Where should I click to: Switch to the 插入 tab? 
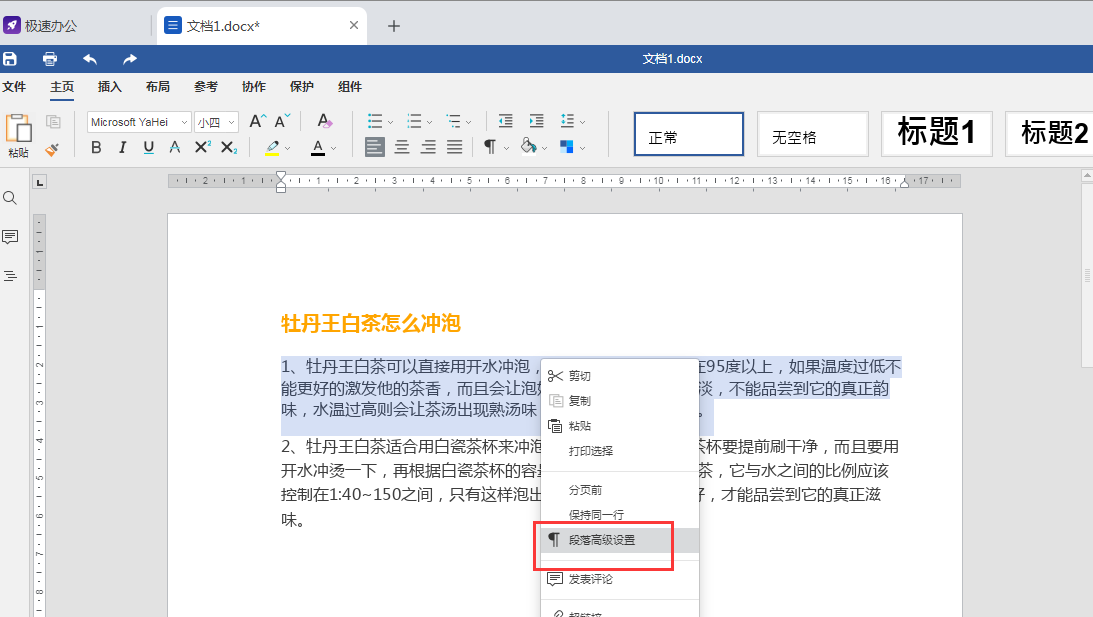109,87
